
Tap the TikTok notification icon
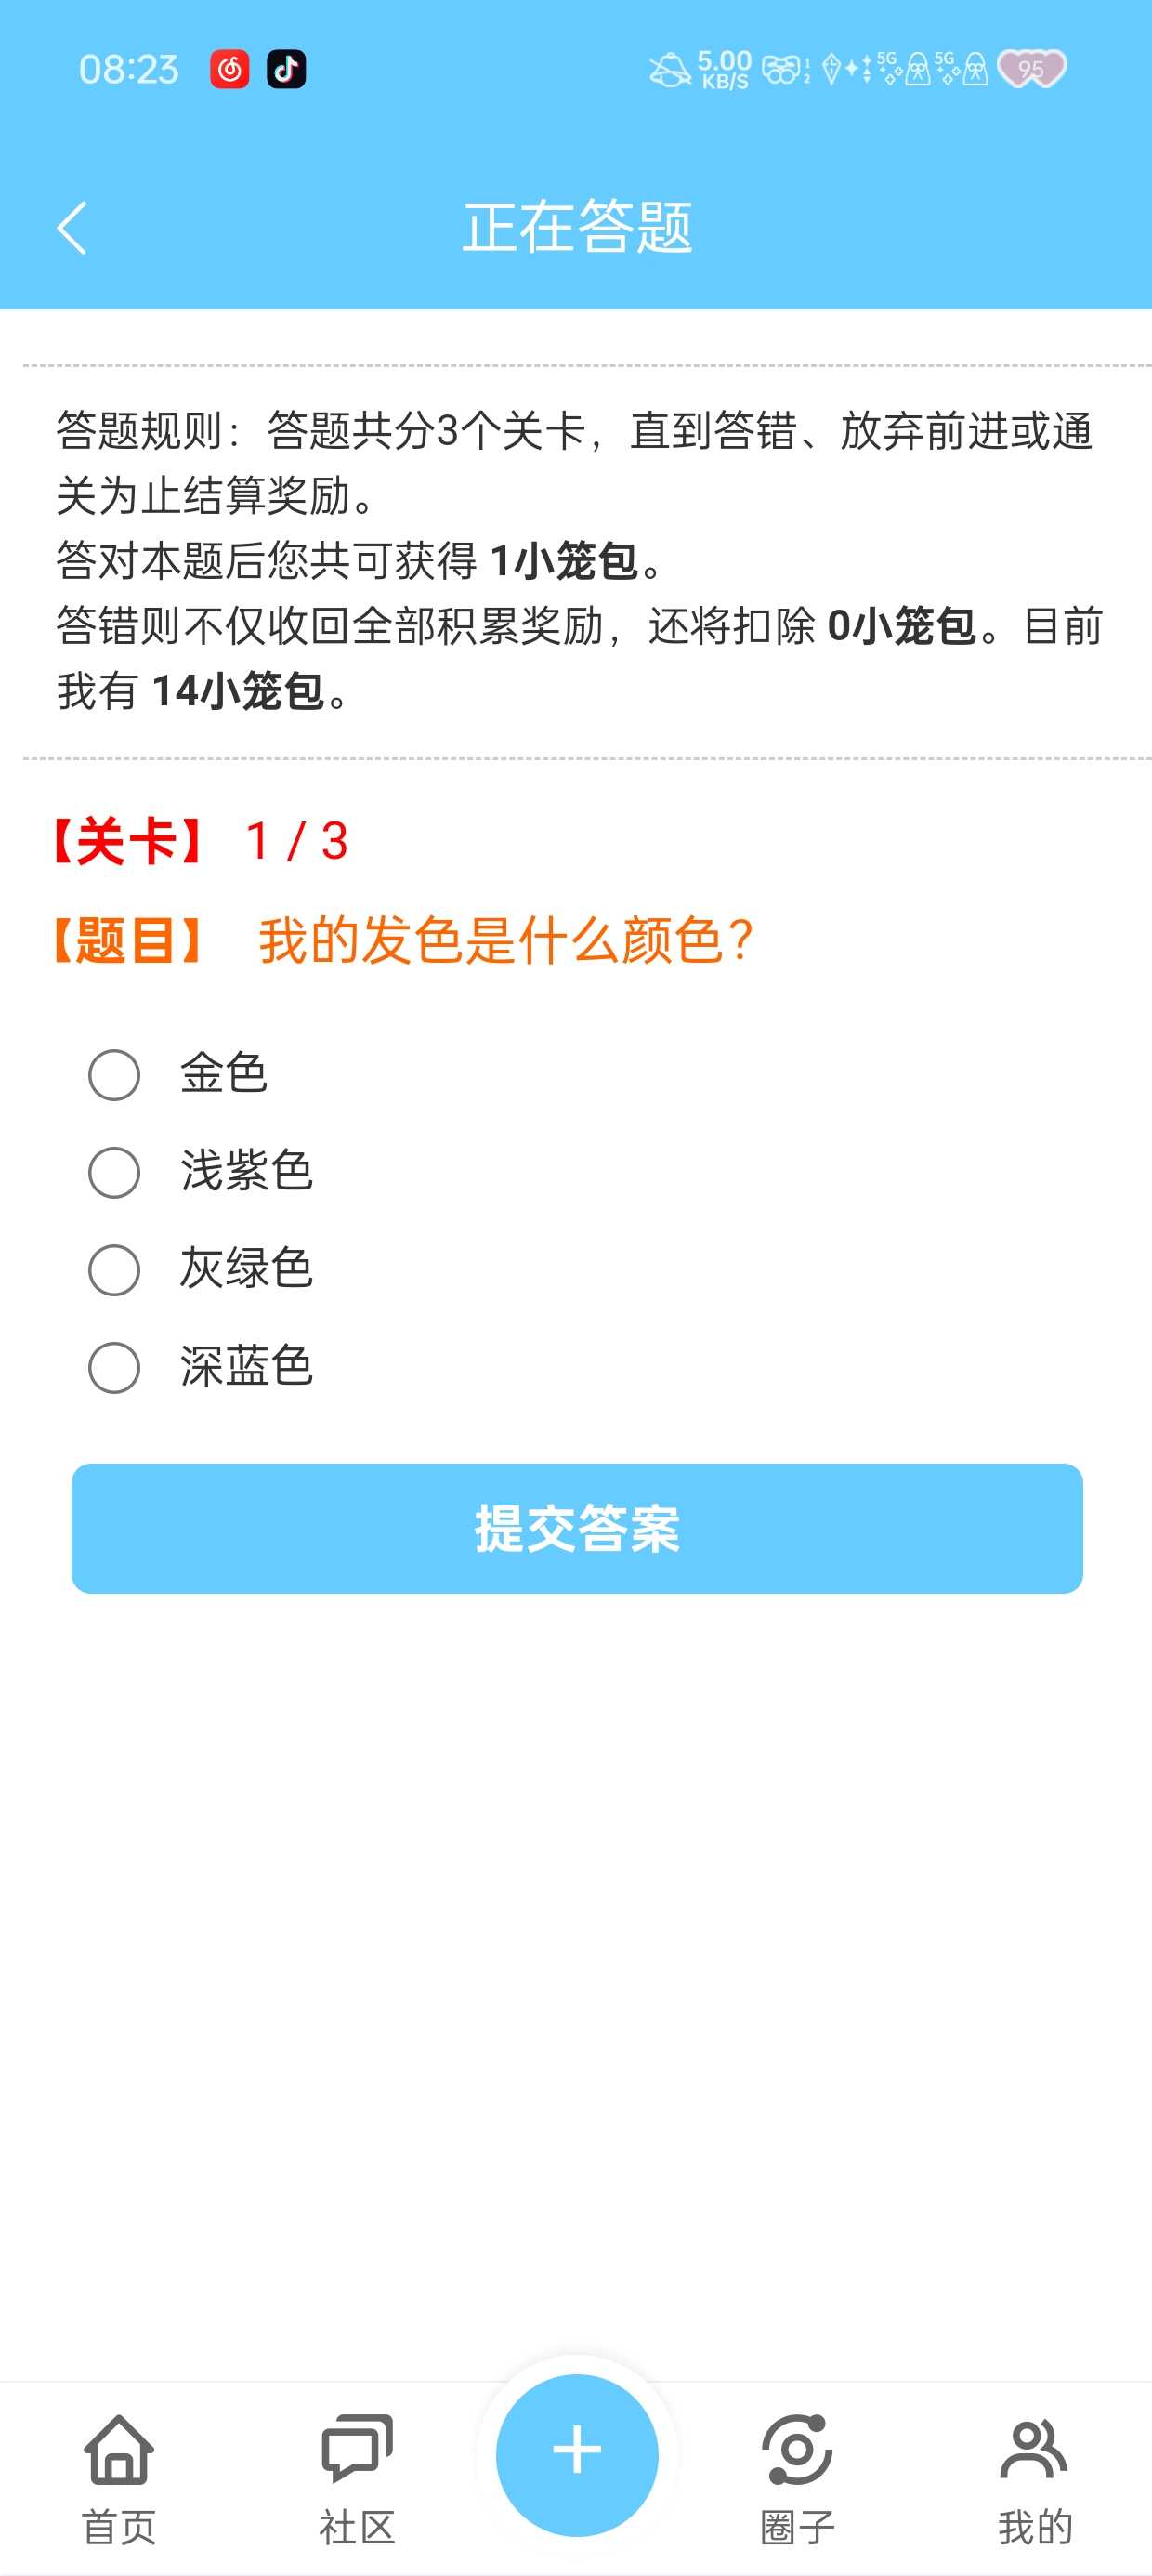pos(286,69)
